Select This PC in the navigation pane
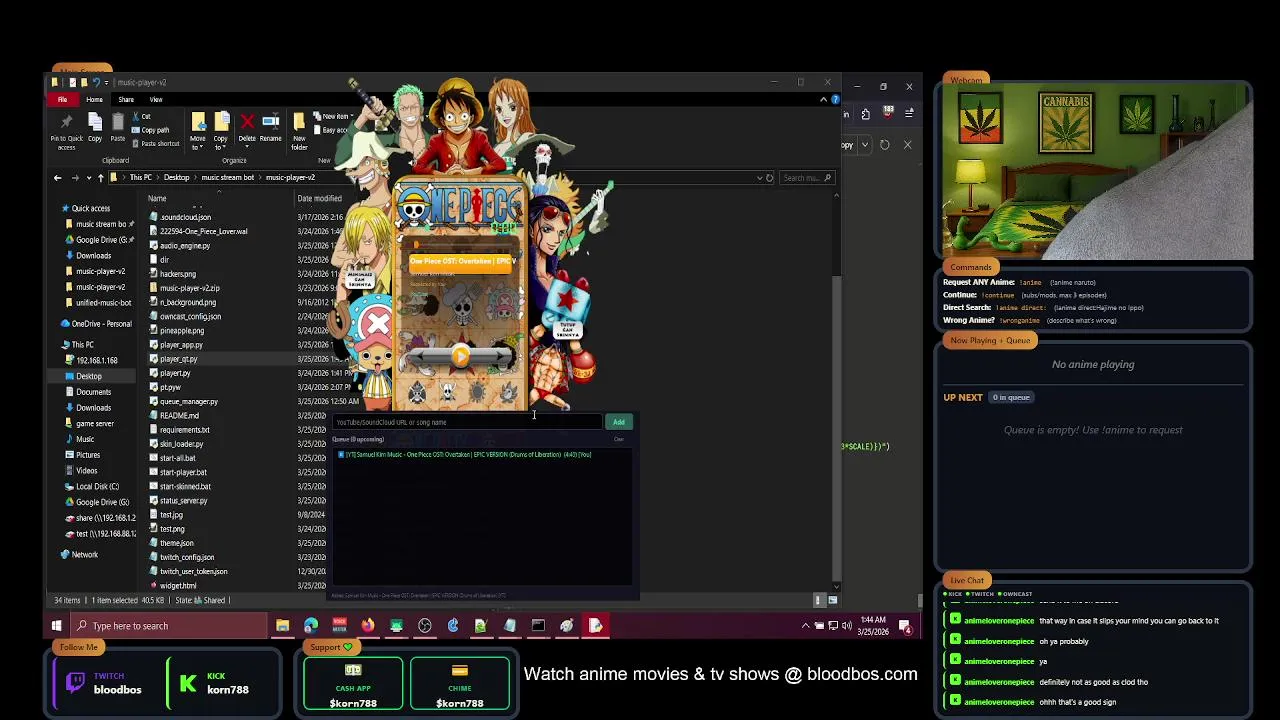Viewport: 1280px width, 720px height. (82, 345)
